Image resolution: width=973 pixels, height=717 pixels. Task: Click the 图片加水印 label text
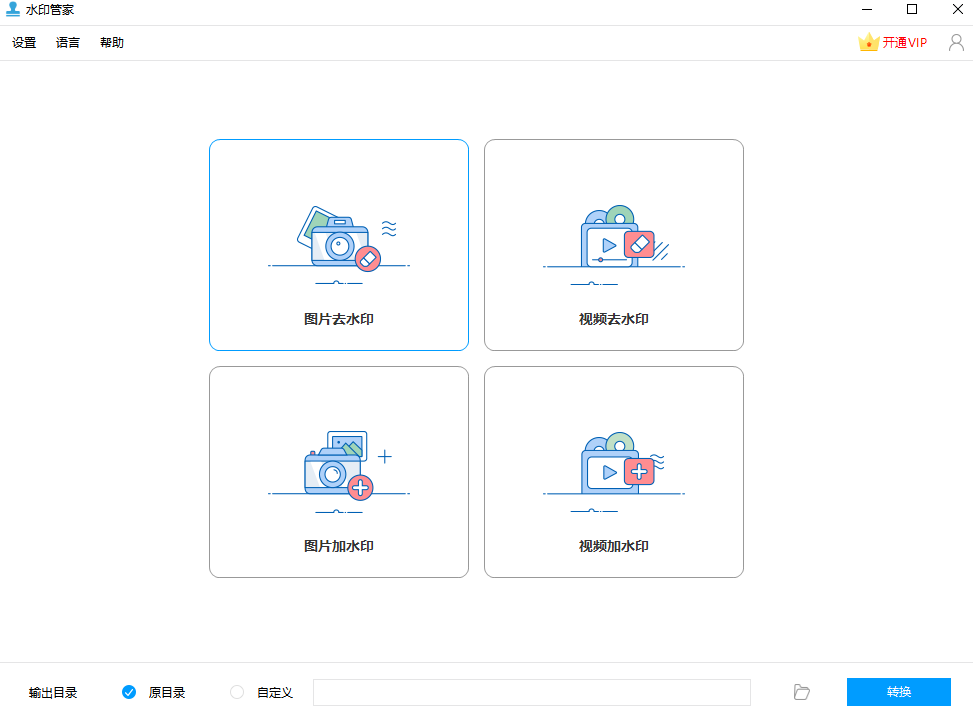point(339,546)
